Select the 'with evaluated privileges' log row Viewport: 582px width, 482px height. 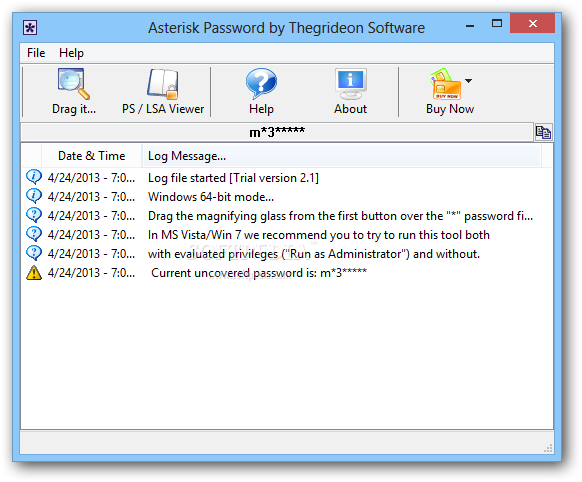[287, 253]
